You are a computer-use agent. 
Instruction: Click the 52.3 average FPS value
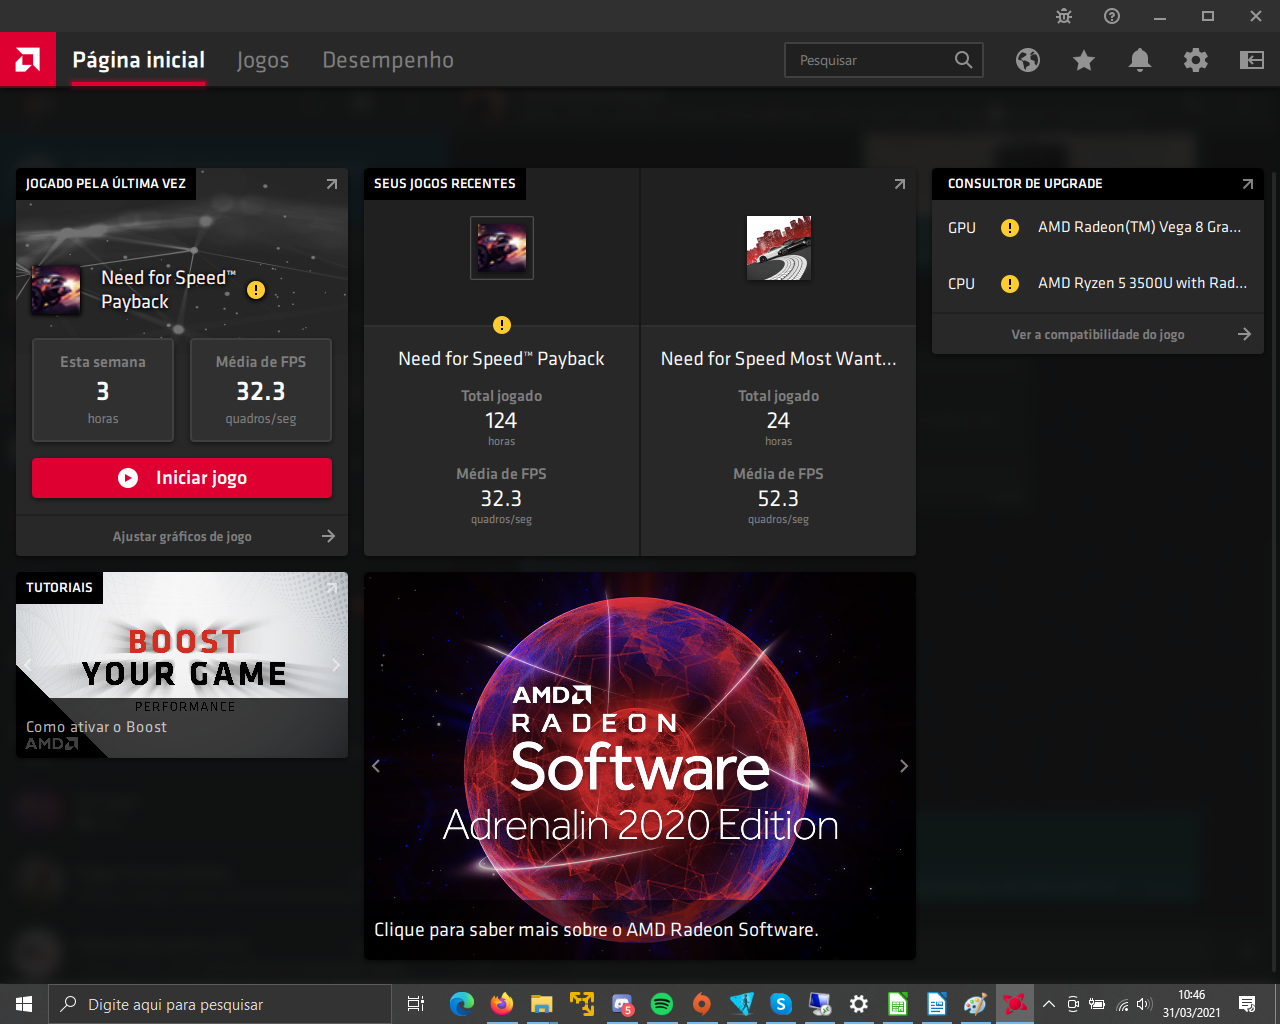778,499
